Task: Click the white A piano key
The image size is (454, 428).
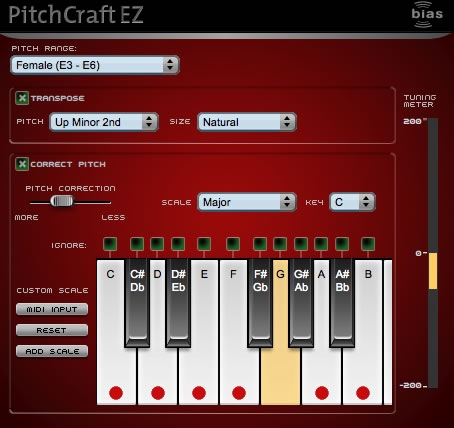Action: 322,367
